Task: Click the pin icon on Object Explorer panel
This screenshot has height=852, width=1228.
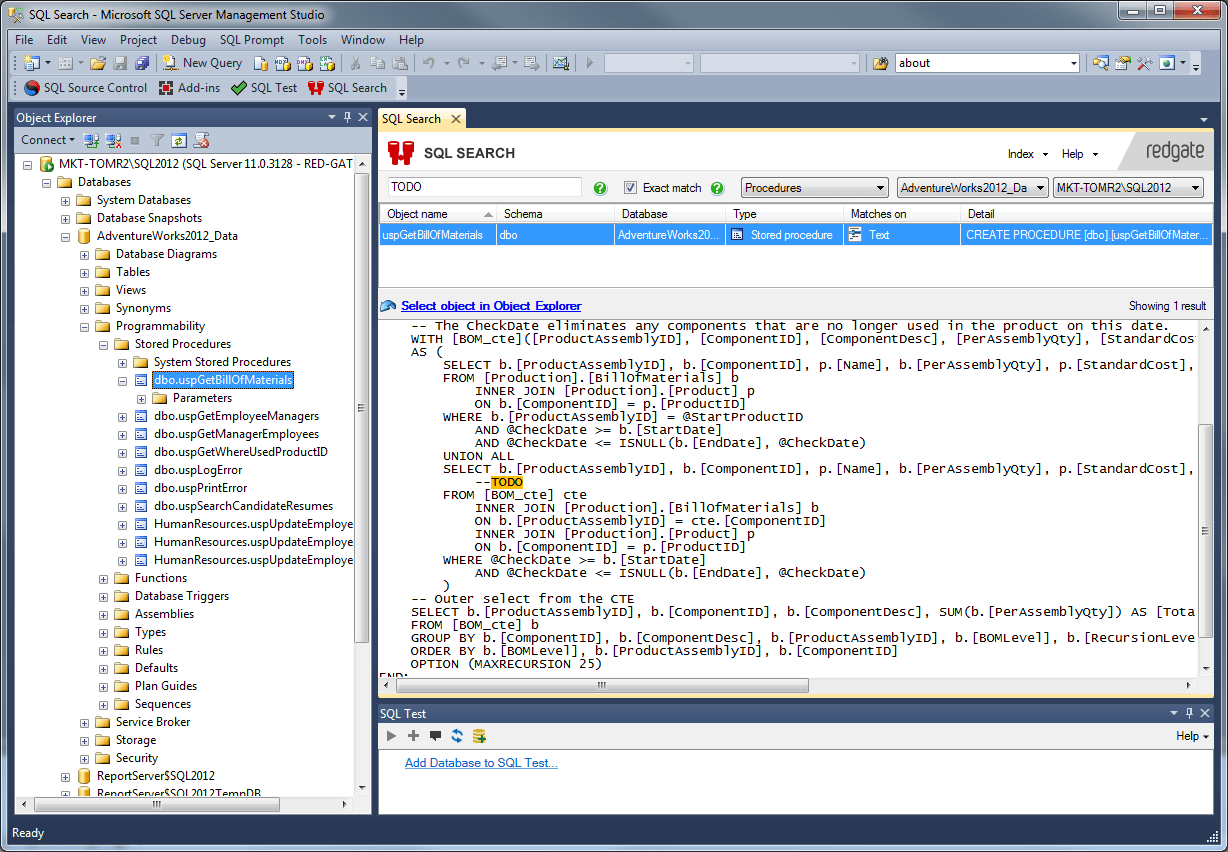Action: (347, 117)
